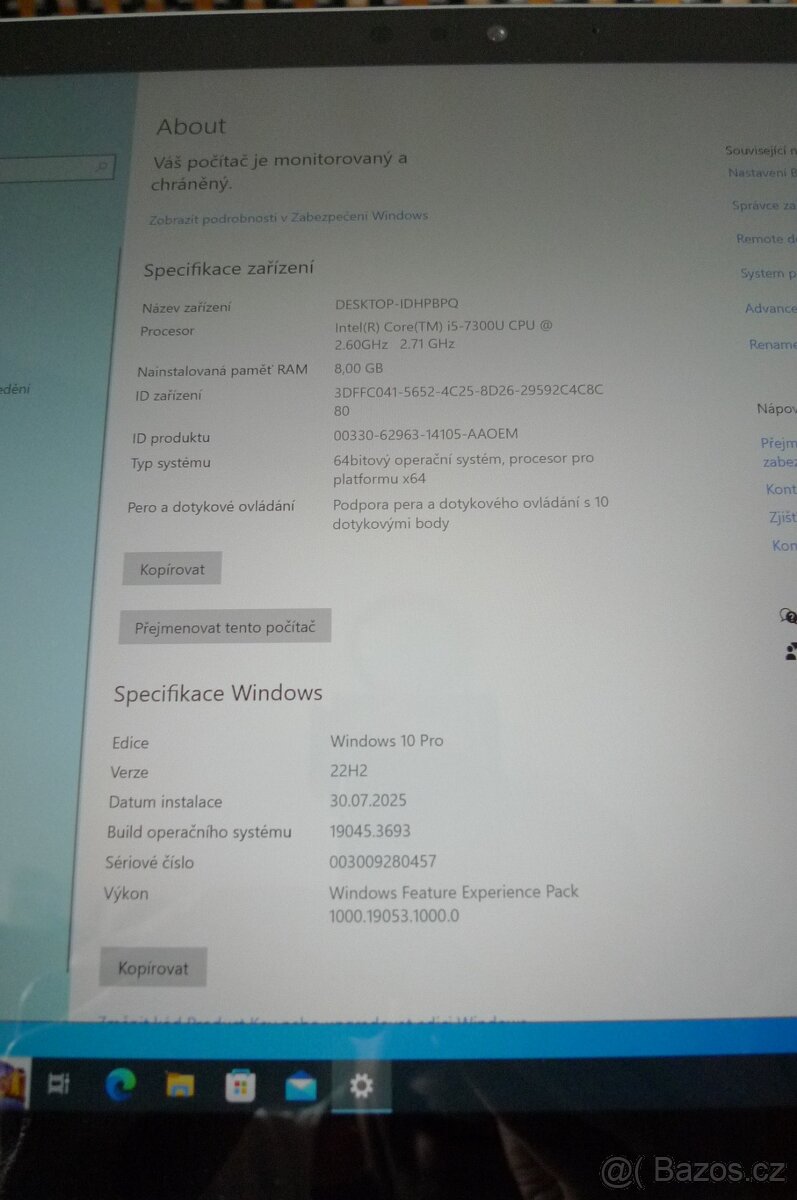
Task: Open Microsoft Store from the taskbar
Action: tap(240, 1086)
